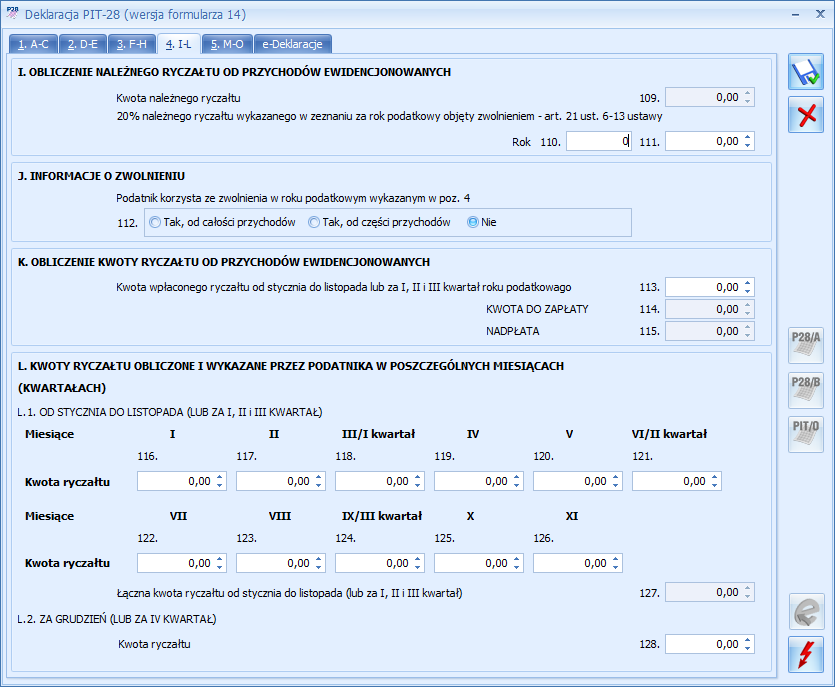Click the PIT-28 window title icon
835x687 pixels.
(x=12, y=13)
